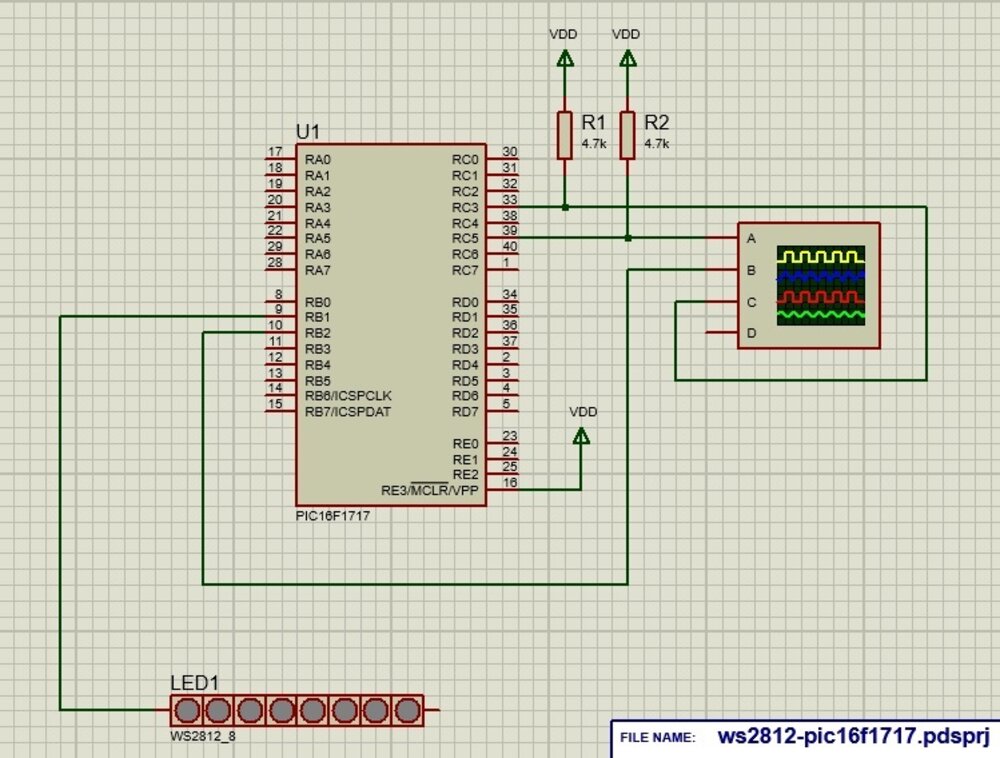Click the RB1 pin 9 on U1
This screenshot has height=758, width=1000.
(x=281, y=317)
